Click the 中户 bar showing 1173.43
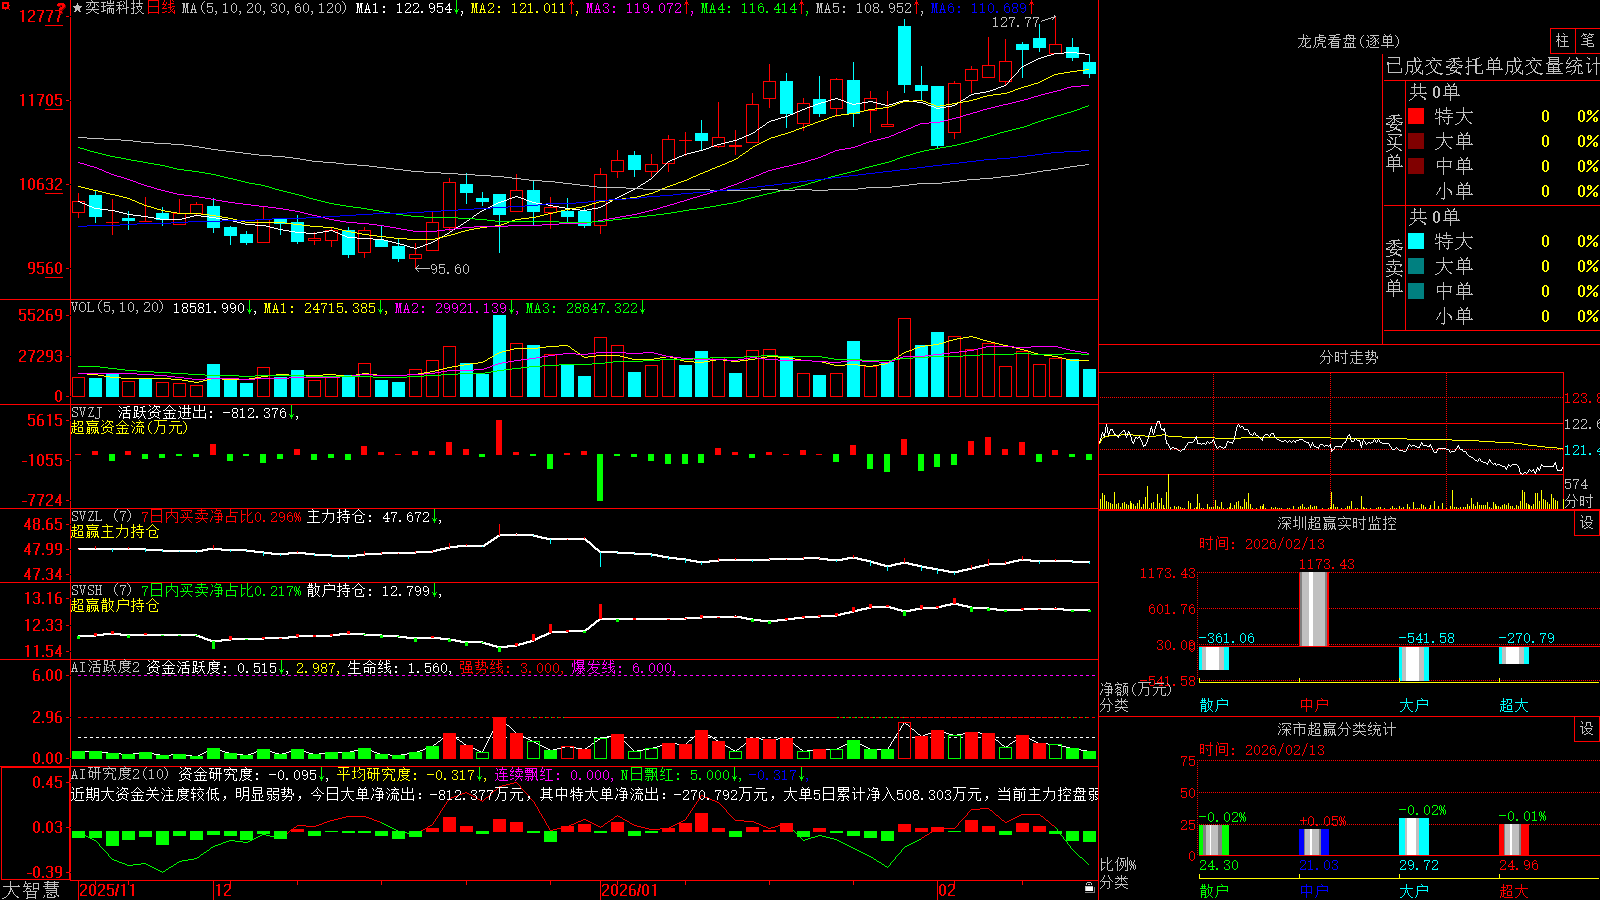1600x900 pixels. tap(1313, 609)
